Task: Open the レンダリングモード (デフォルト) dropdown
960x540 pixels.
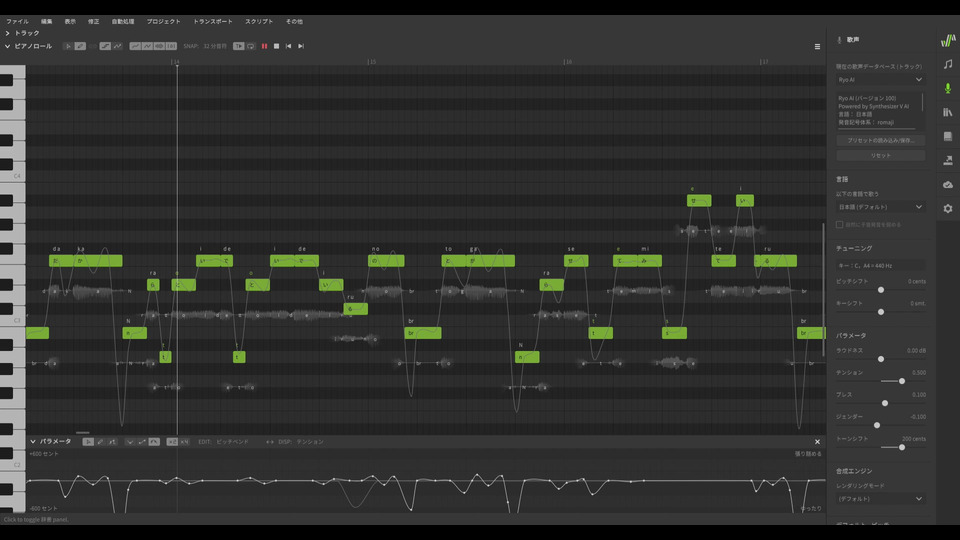Action: pyautogui.click(x=880, y=499)
